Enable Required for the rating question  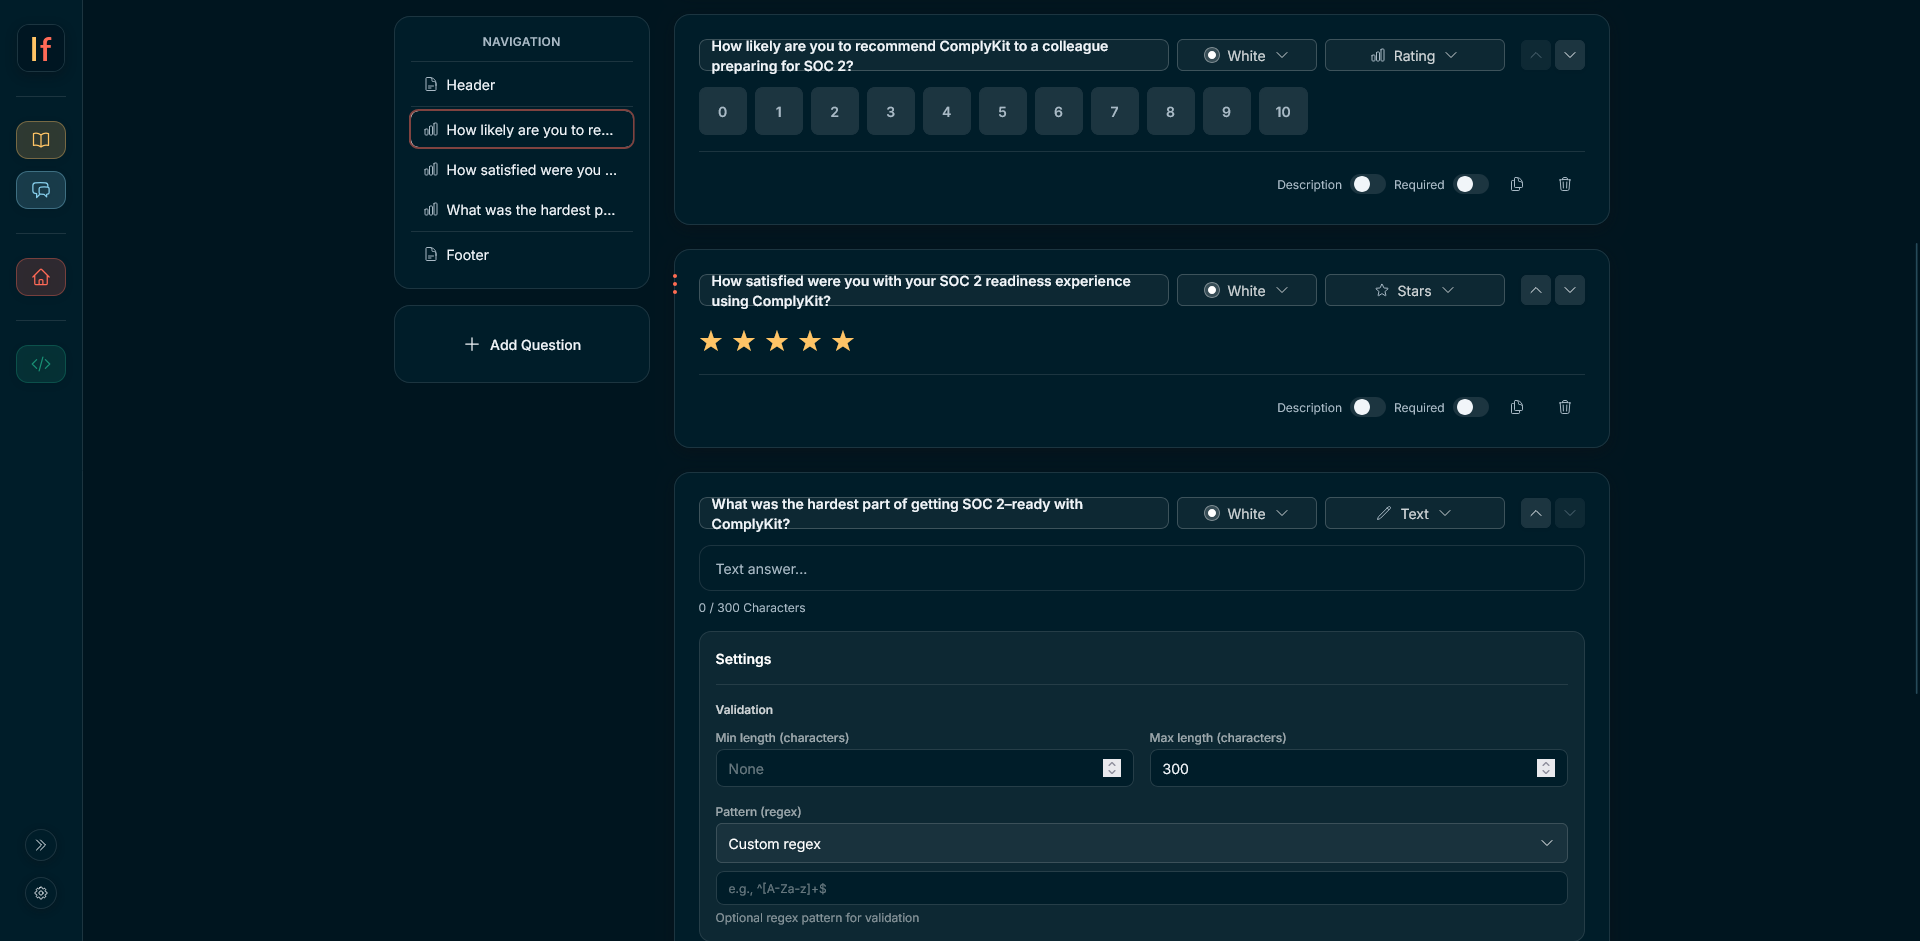(1471, 184)
